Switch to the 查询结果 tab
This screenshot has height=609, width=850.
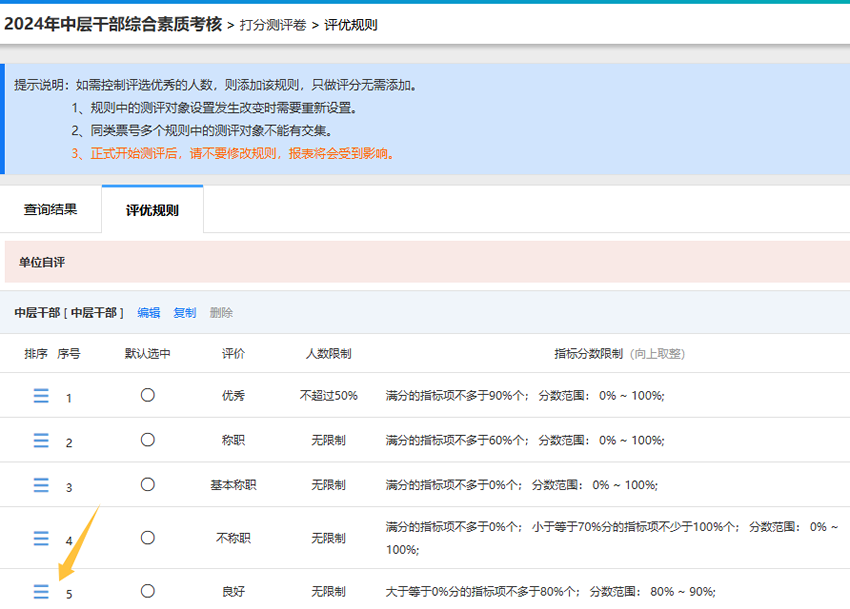(x=50, y=209)
